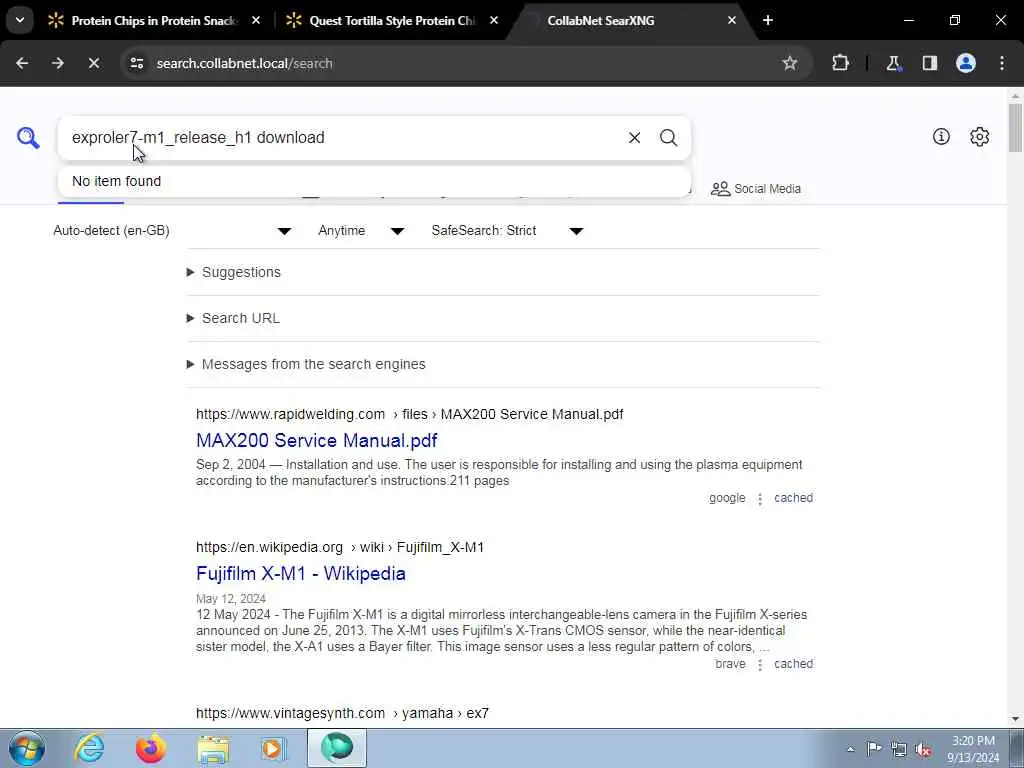Click the muted volume tray icon
Screen dimensions: 1024x768
pos(923,749)
